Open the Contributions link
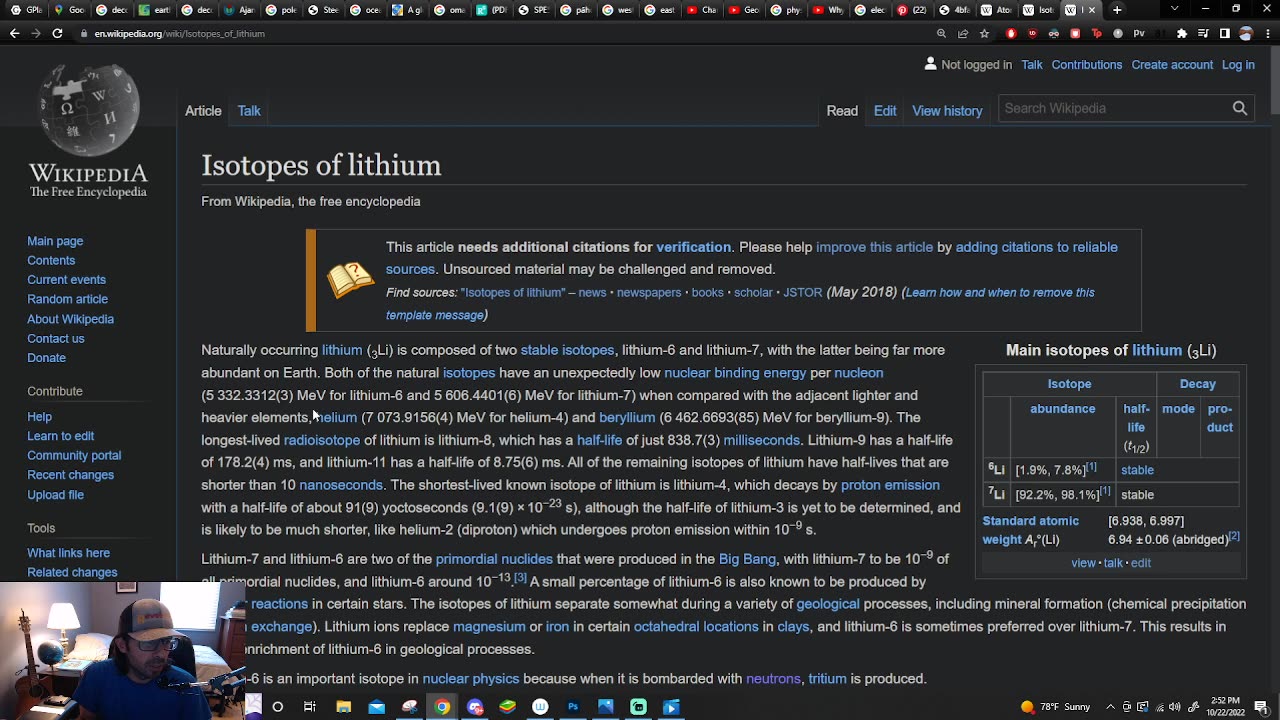 1086,65
